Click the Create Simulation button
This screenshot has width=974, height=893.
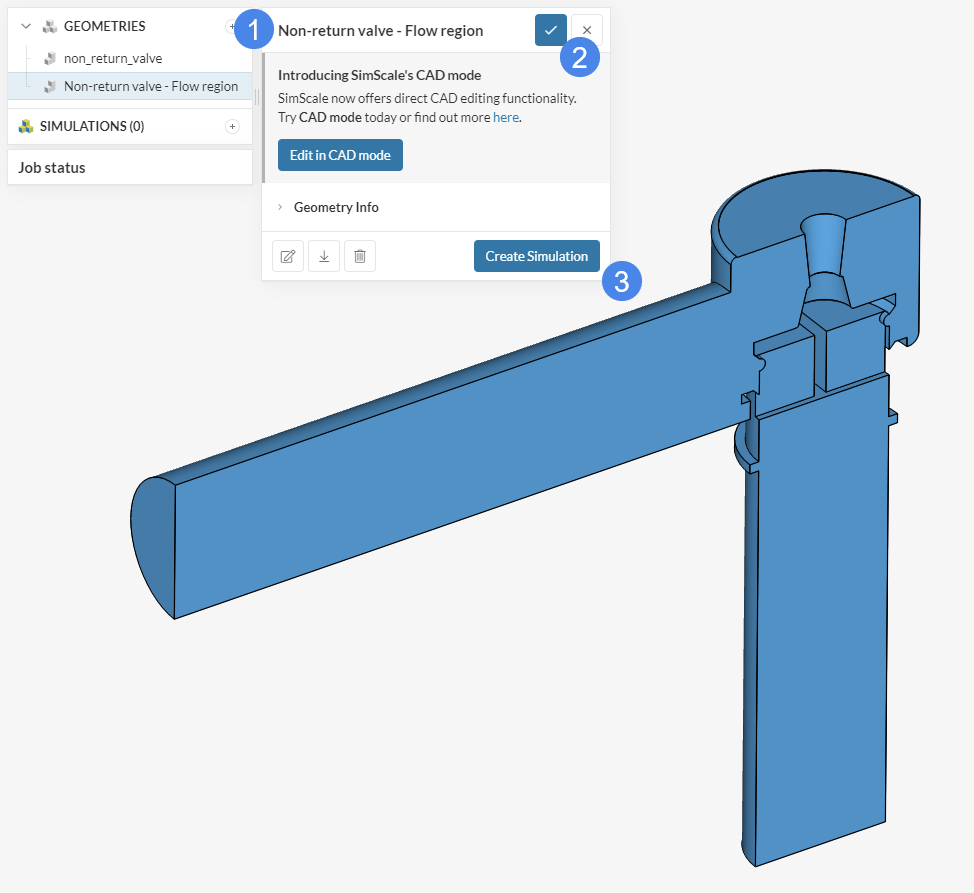(x=537, y=256)
